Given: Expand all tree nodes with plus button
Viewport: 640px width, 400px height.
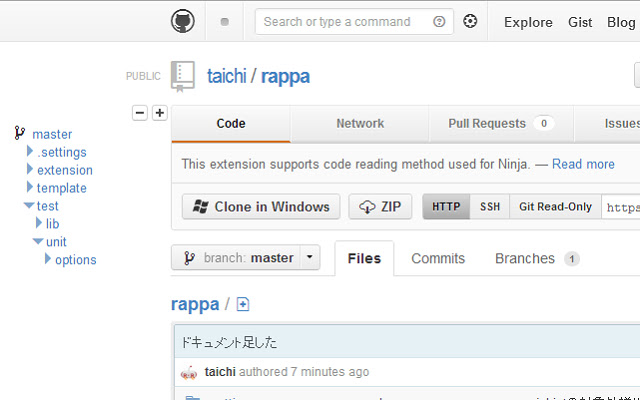Looking at the screenshot, I should point(159,113).
